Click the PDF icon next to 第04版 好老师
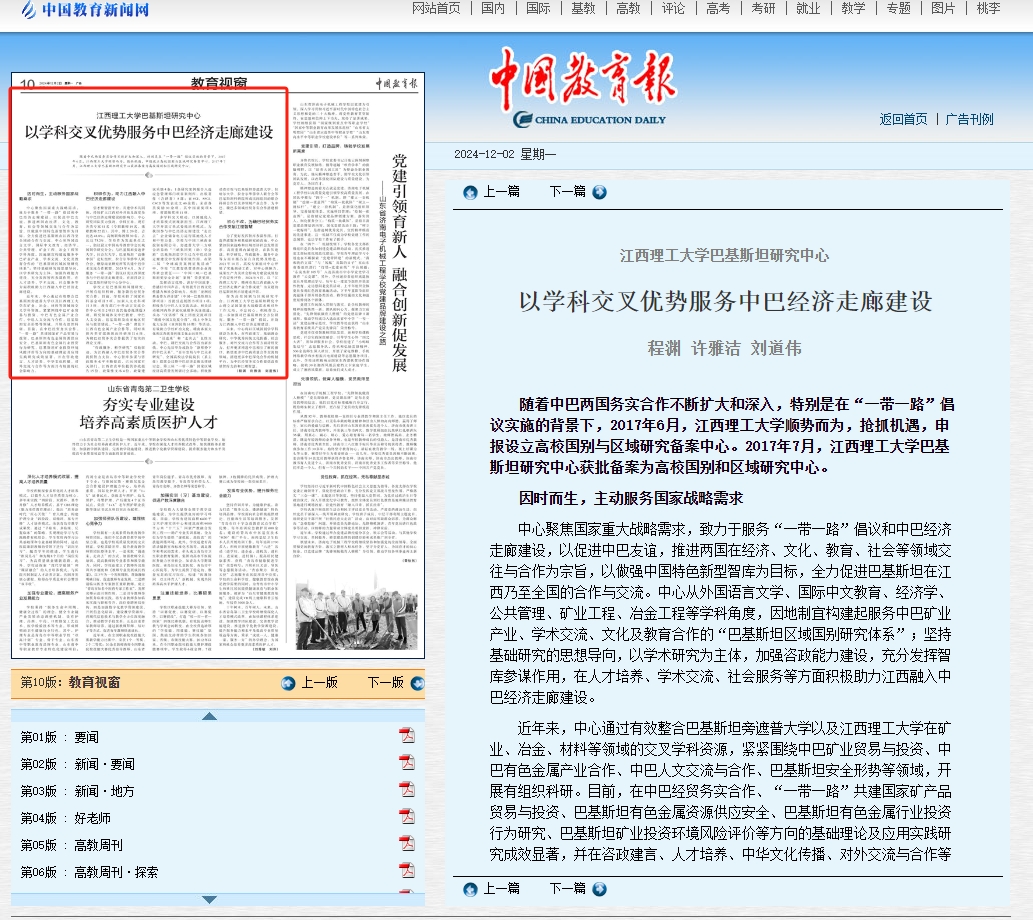This screenshot has height=920, width=1033. click(x=407, y=818)
